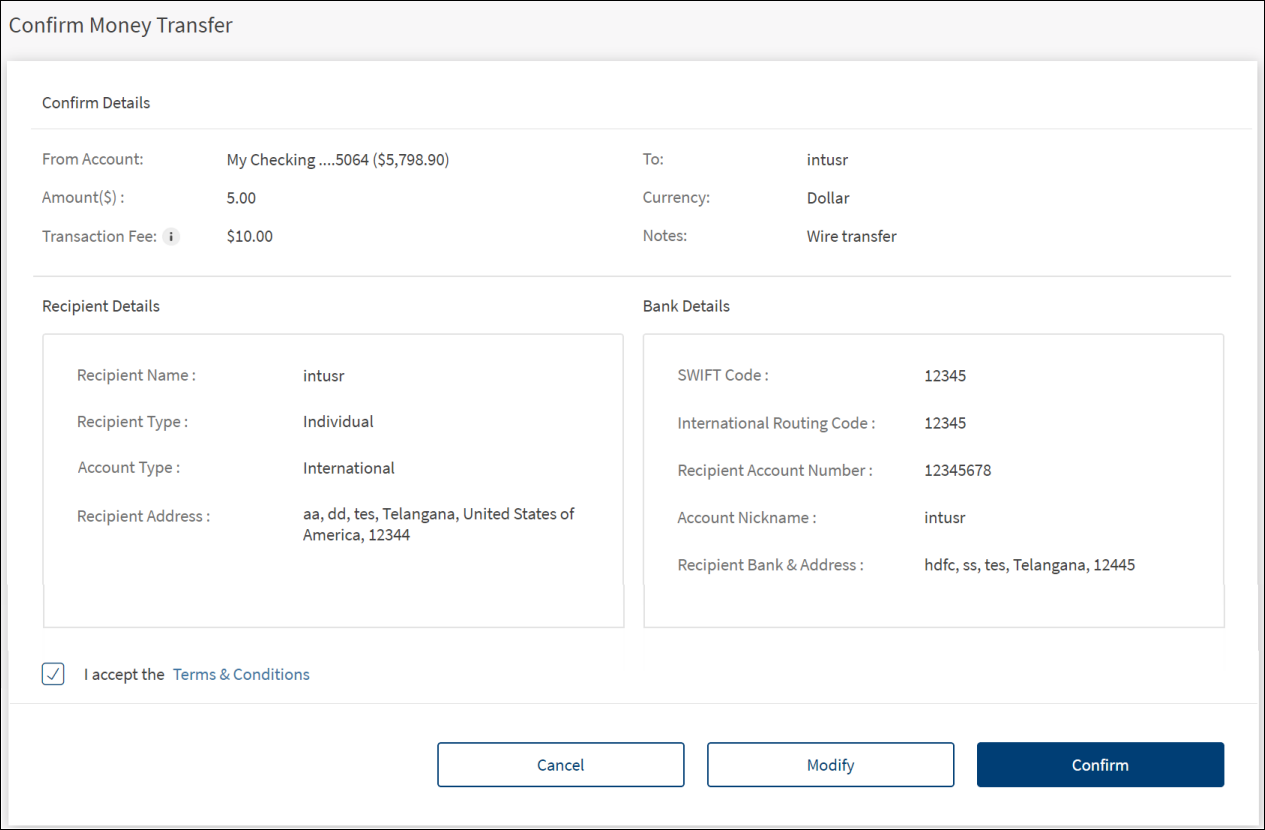
Task: Click the Individual recipient type value
Action: (338, 422)
